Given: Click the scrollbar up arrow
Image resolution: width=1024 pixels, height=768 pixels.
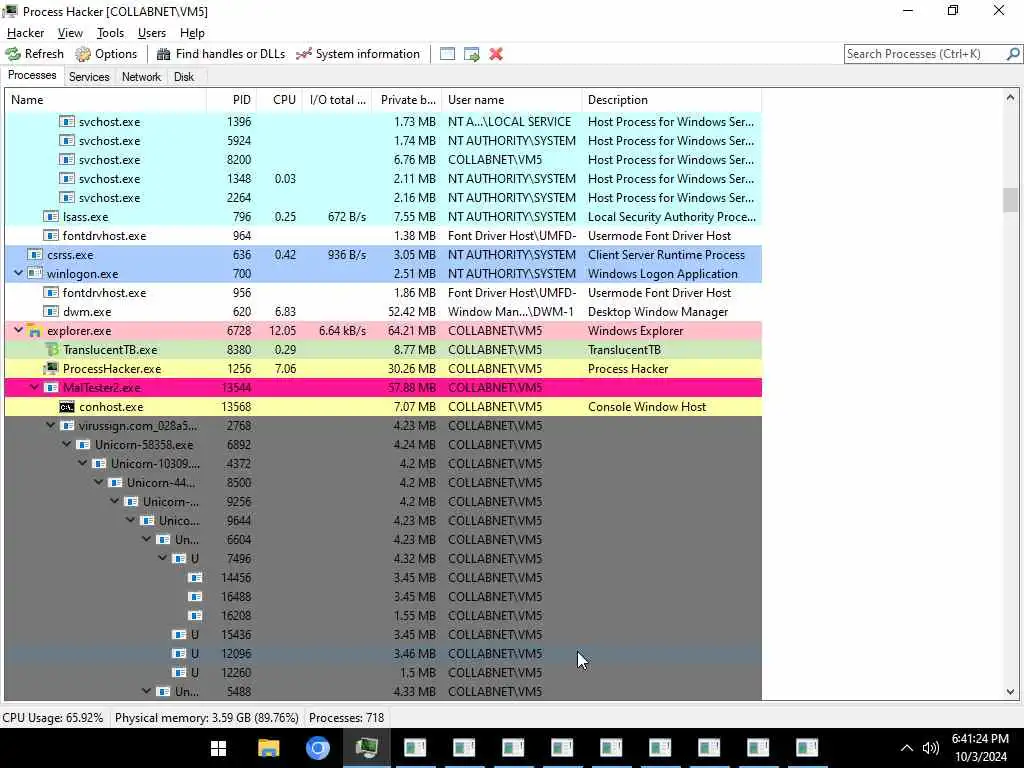Looking at the screenshot, I should (x=1010, y=97).
